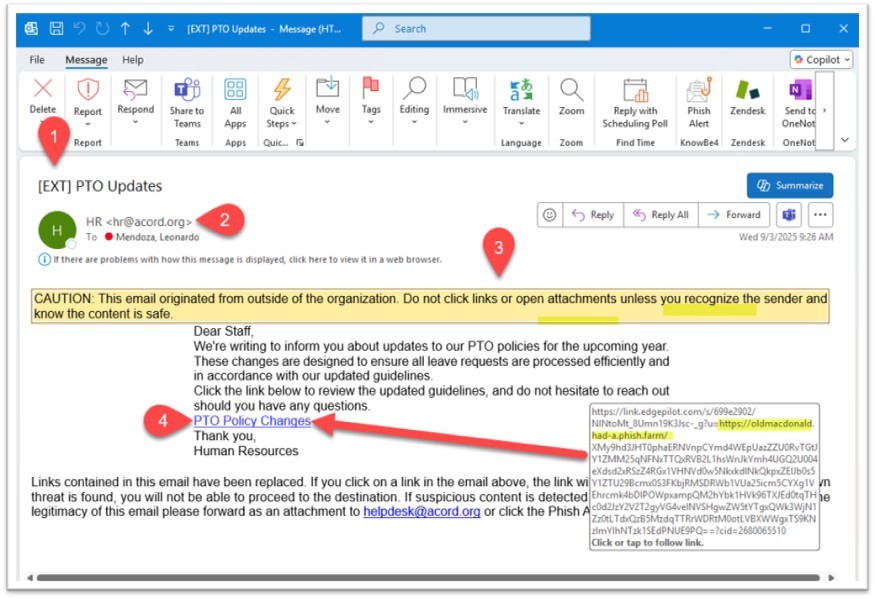
Task: Click the save icon in title bar
Action: pyautogui.click(x=56, y=29)
